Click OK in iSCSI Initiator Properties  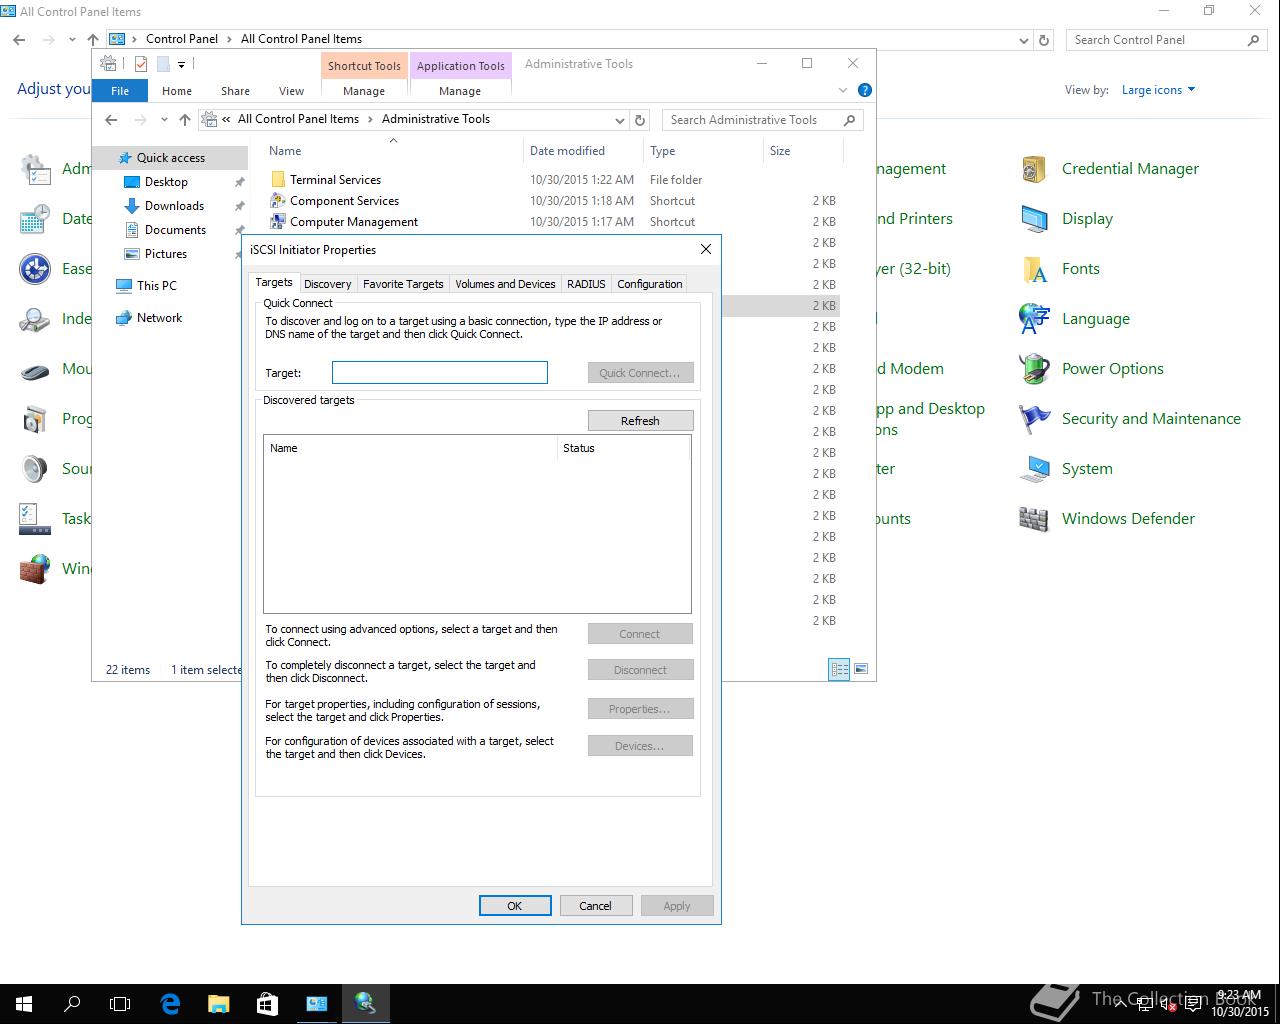[515, 906]
